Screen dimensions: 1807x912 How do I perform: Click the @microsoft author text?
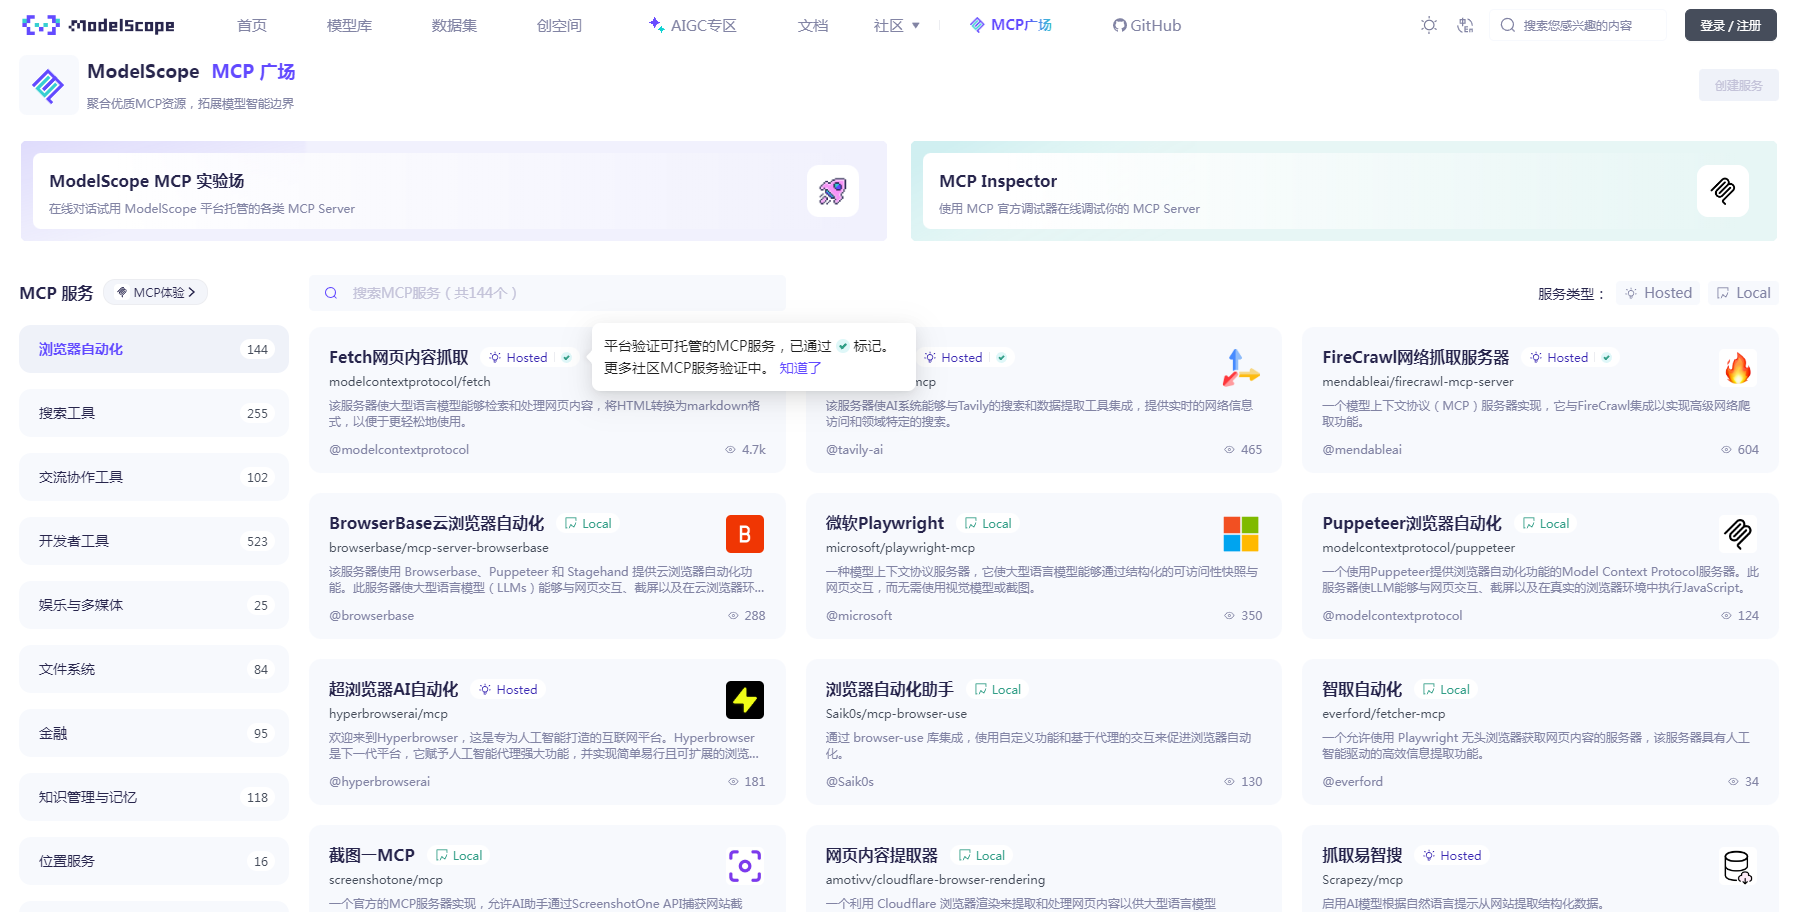[x=859, y=616]
